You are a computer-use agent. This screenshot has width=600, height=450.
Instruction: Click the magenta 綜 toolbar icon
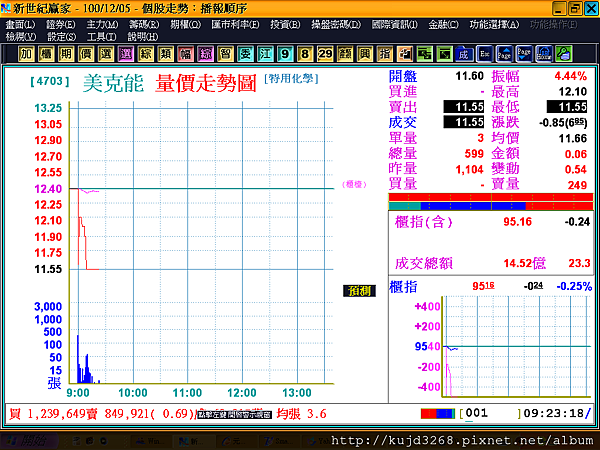(x=205, y=54)
